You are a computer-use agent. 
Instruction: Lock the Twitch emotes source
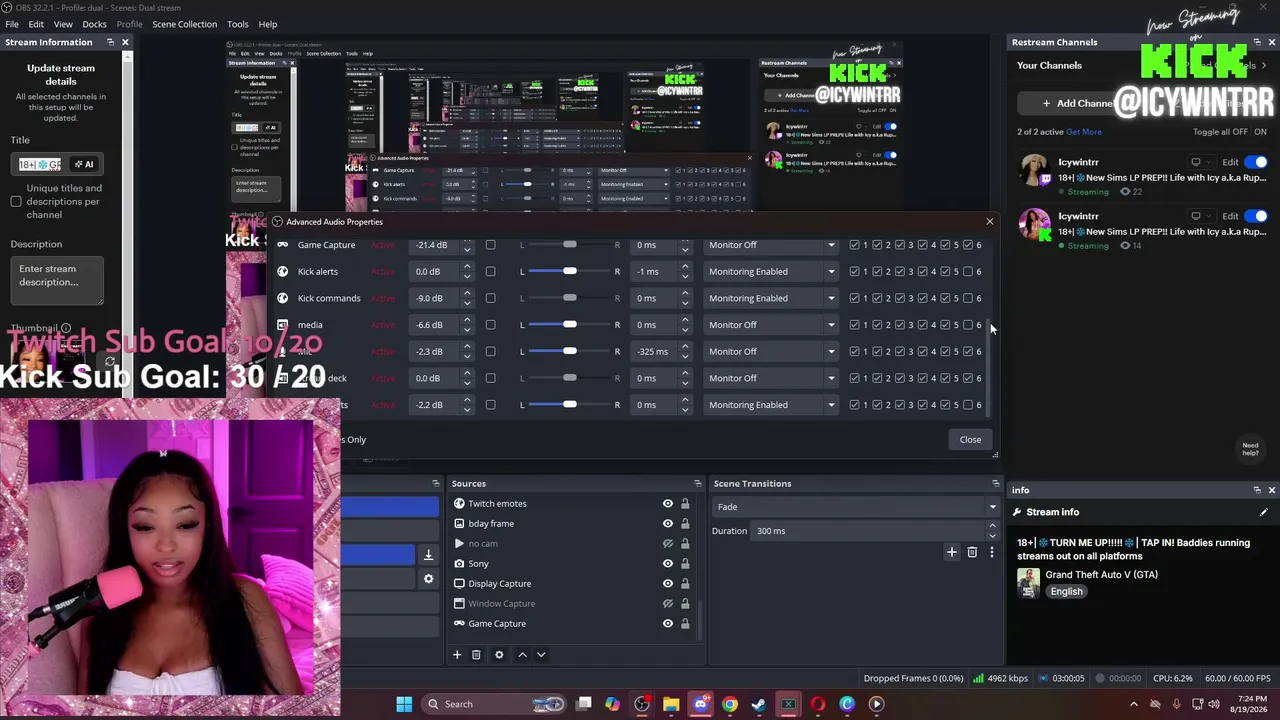[x=685, y=504]
